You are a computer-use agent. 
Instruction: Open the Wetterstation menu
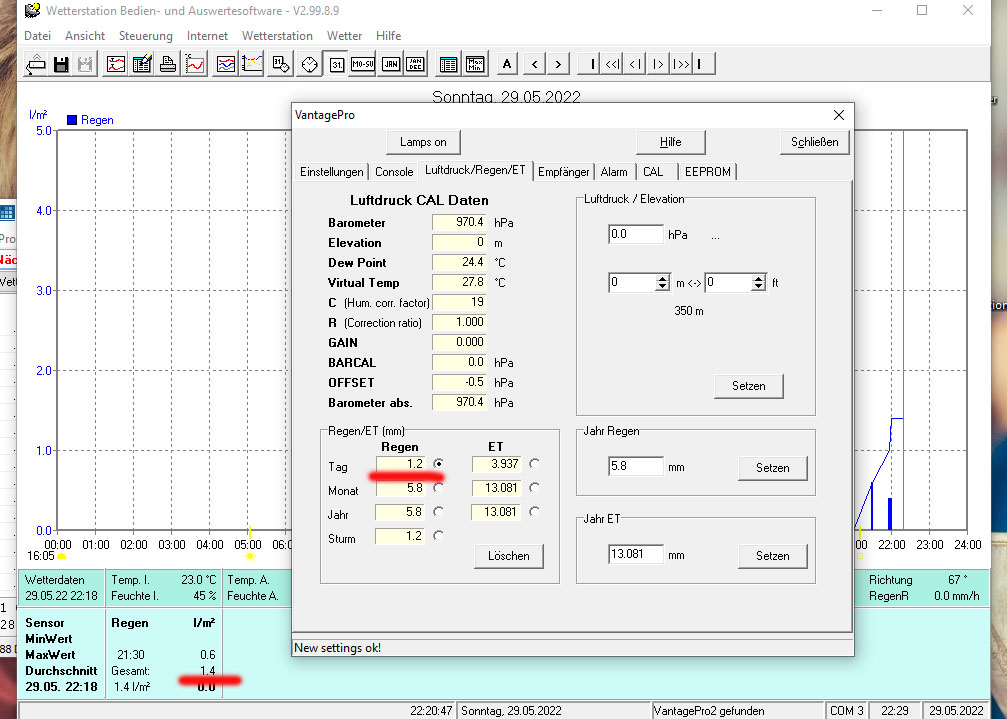(277, 35)
